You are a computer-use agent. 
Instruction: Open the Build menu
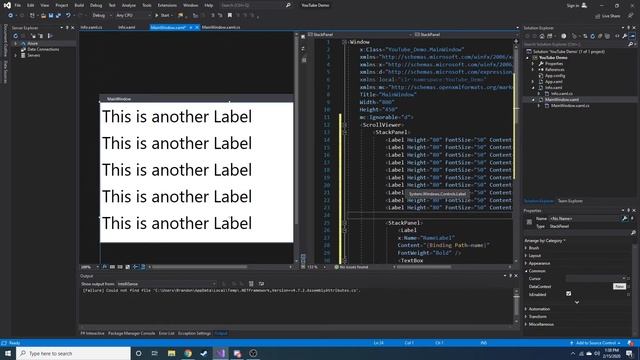pyautogui.click(x=79, y=5)
